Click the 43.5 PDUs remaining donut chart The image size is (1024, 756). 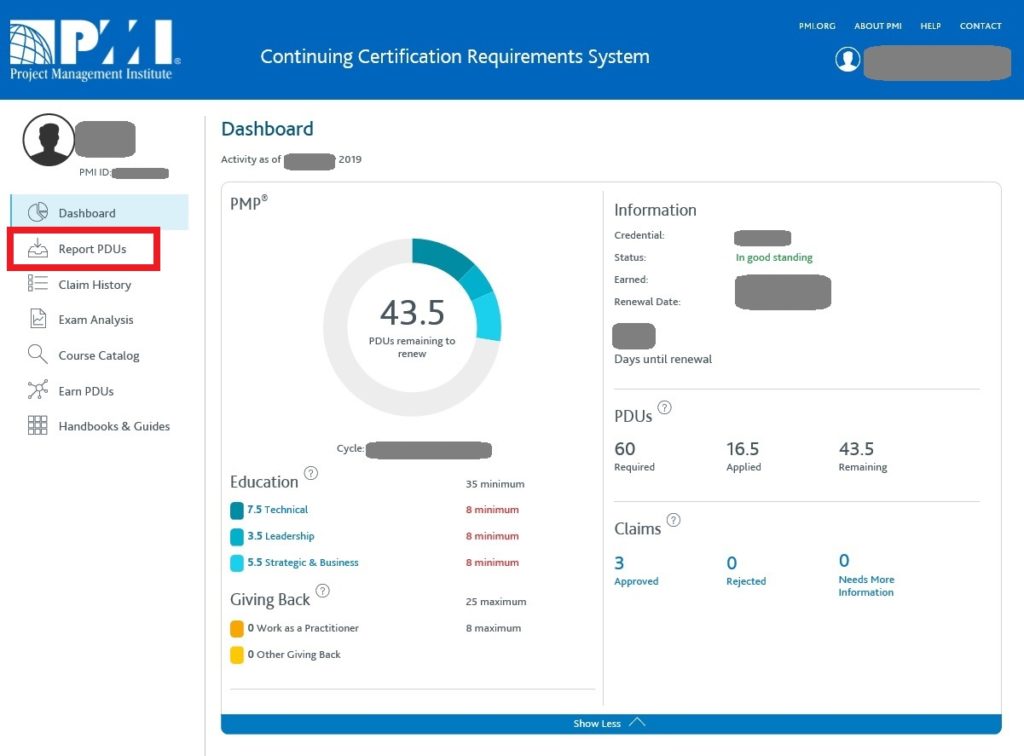click(x=412, y=326)
